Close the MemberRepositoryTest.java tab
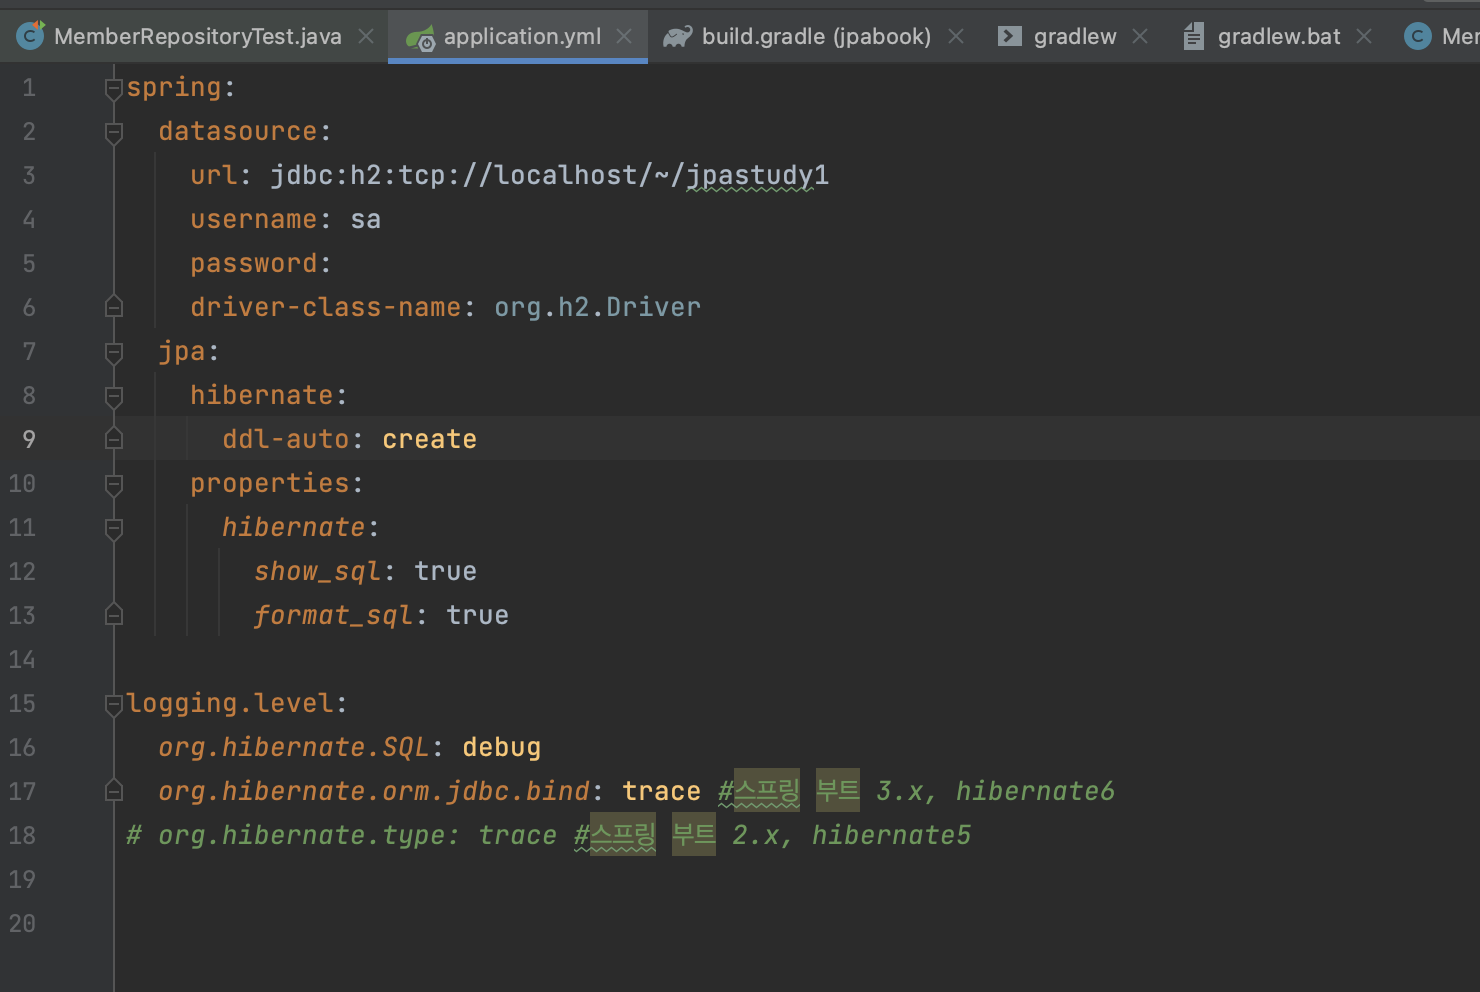The image size is (1480, 992). [366, 37]
